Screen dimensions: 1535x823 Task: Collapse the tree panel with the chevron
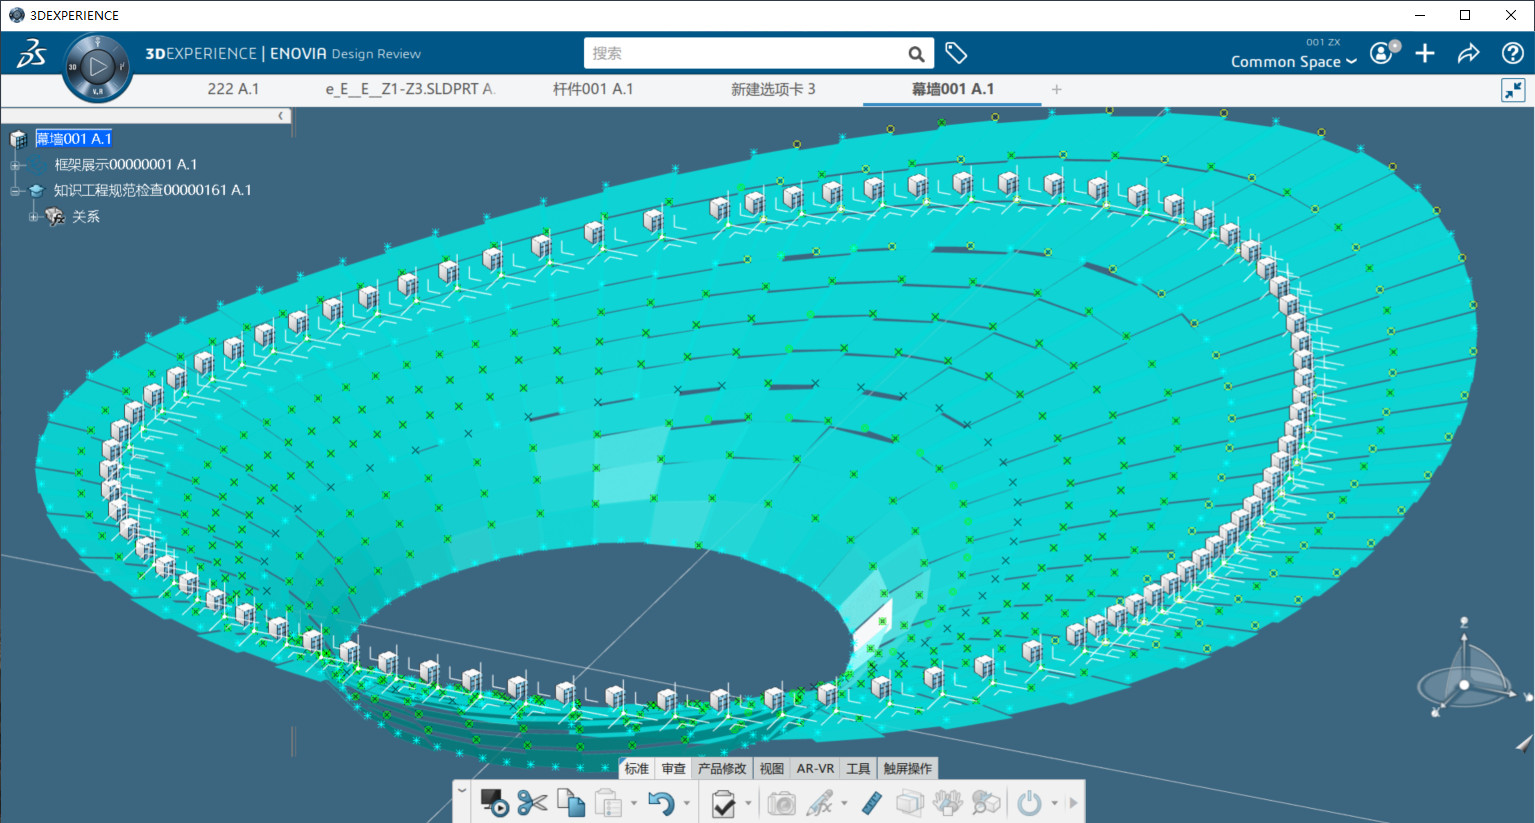(x=281, y=116)
